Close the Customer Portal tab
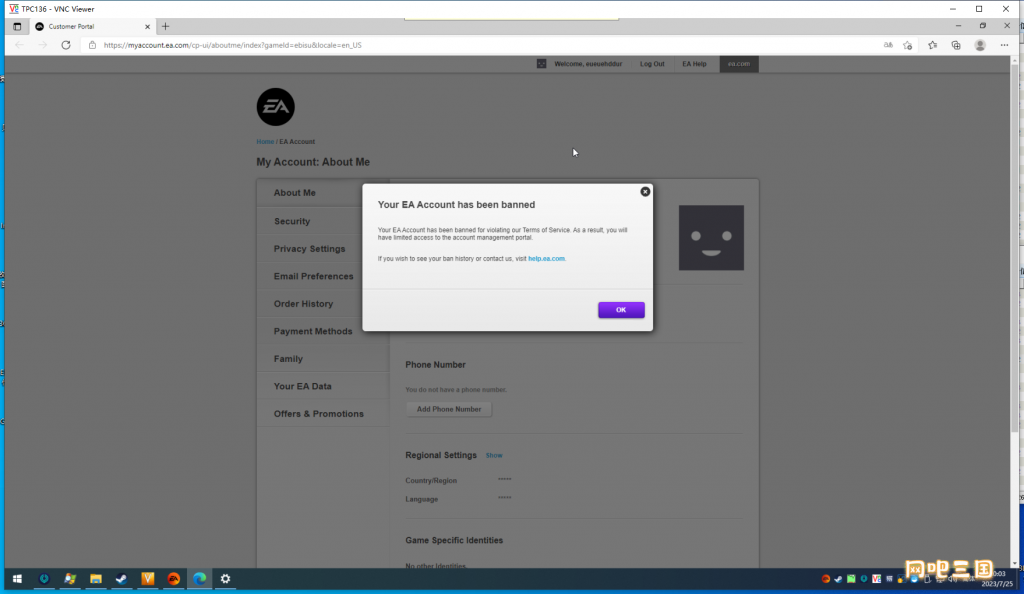This screenshot has height=594, width=1024. point(148,27)
